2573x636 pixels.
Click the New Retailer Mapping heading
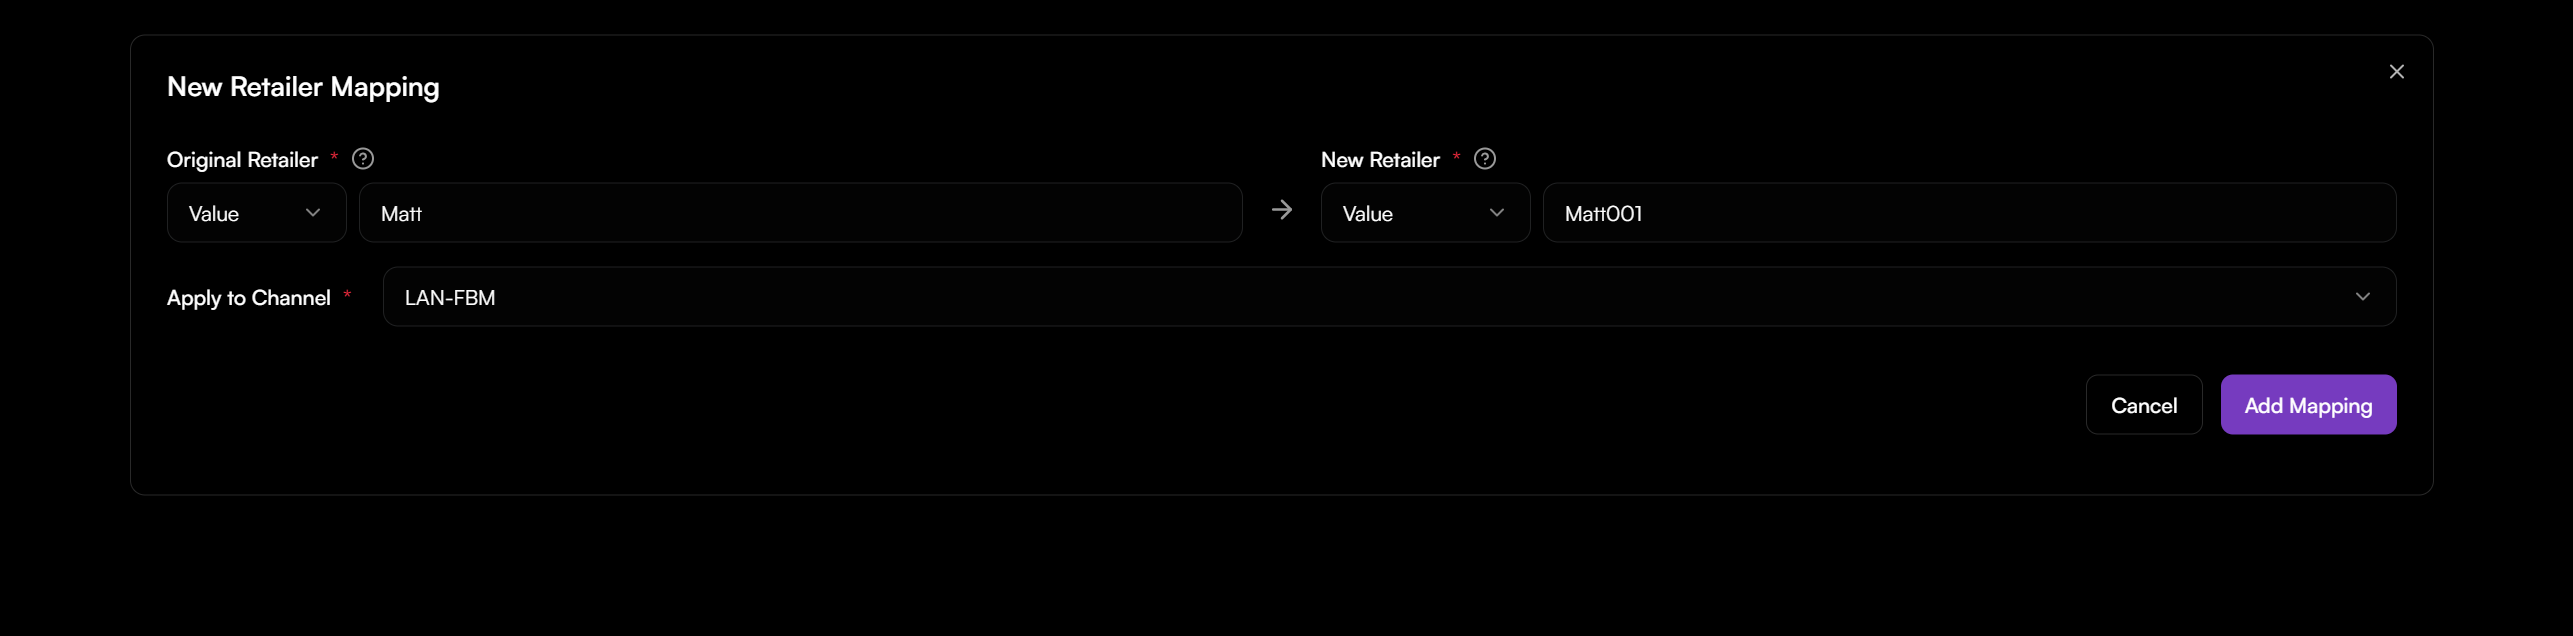(303, 87)
